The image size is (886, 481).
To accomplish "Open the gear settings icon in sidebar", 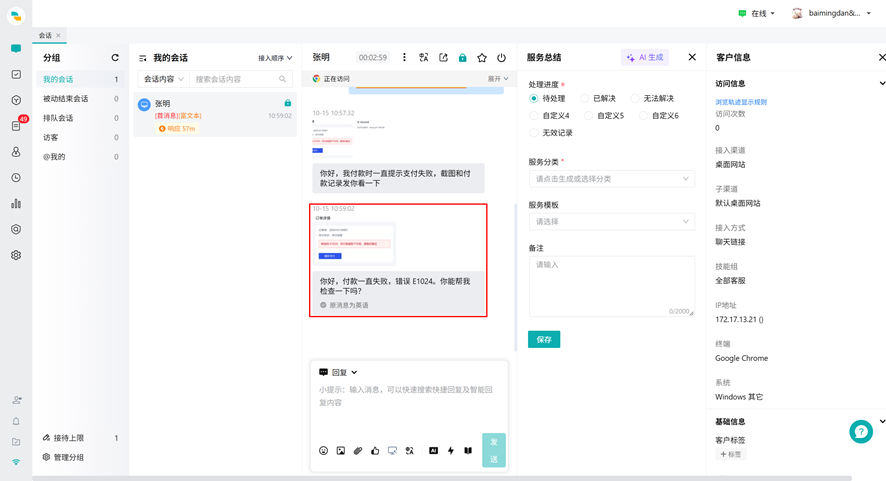I will (x=16, y=255).
